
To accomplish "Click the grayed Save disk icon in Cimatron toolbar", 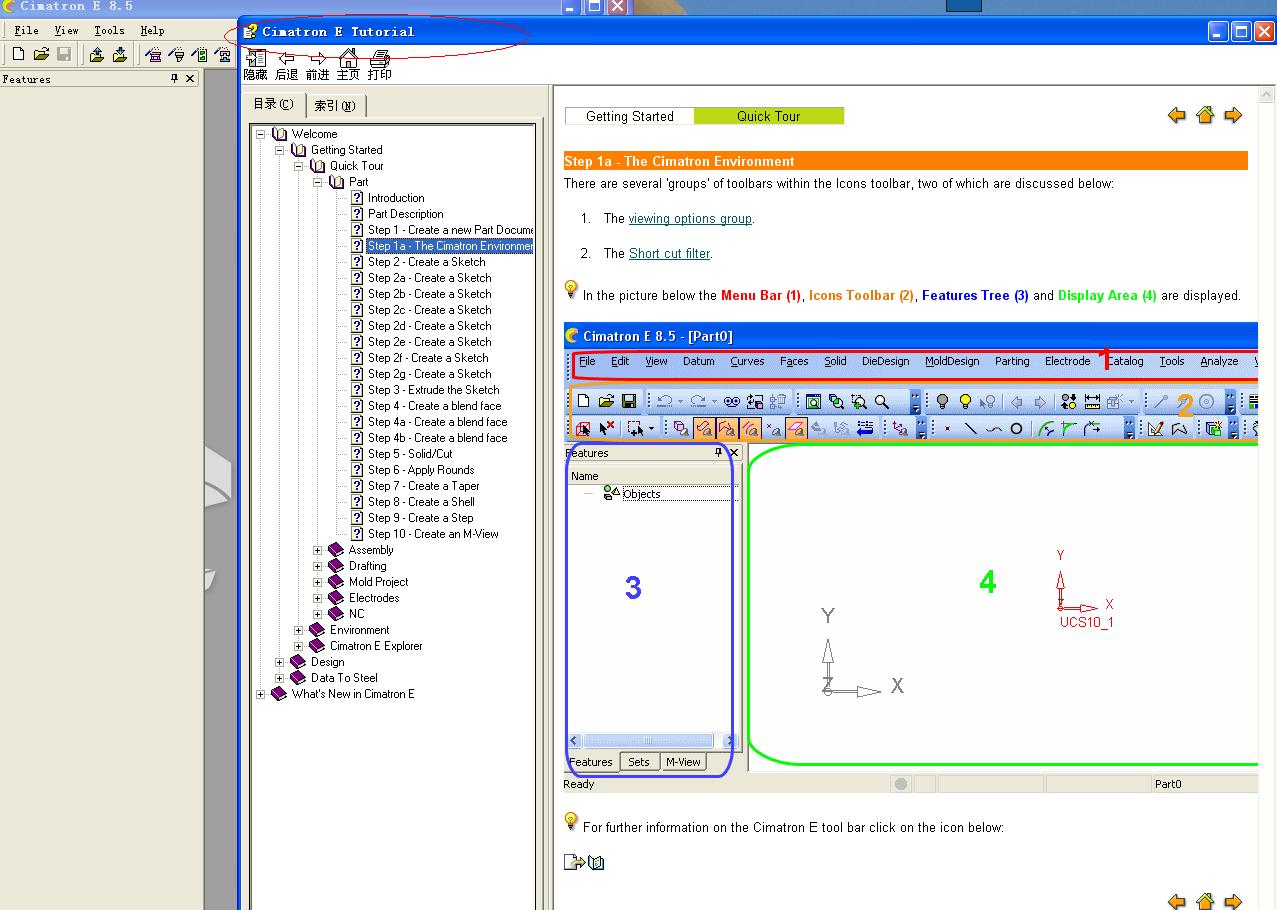I will pos(64,54).
